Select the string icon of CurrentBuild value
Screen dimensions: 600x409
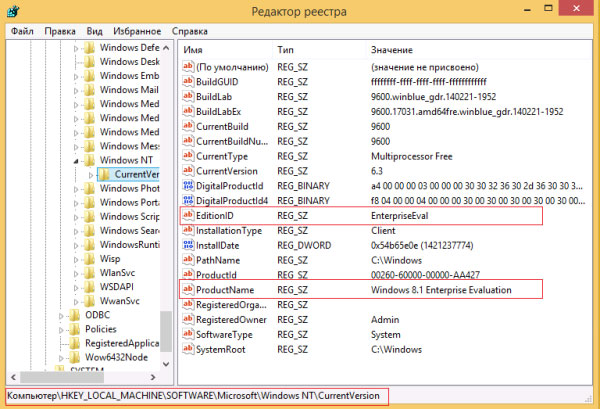coord(188,126)
